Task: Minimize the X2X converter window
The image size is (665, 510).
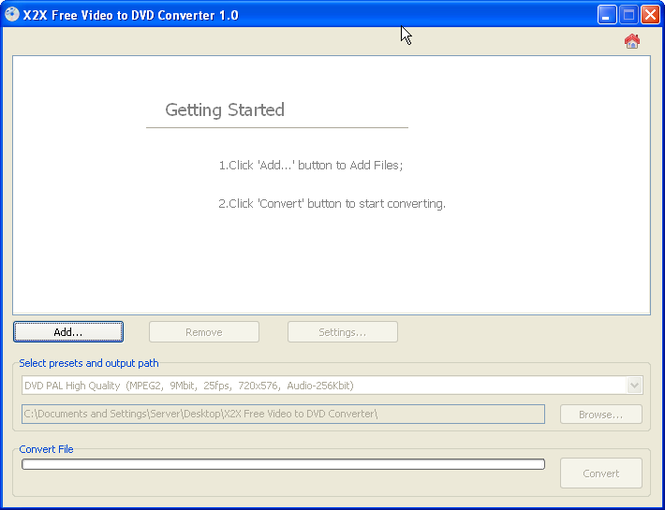Action: click(x=607, y=15)
